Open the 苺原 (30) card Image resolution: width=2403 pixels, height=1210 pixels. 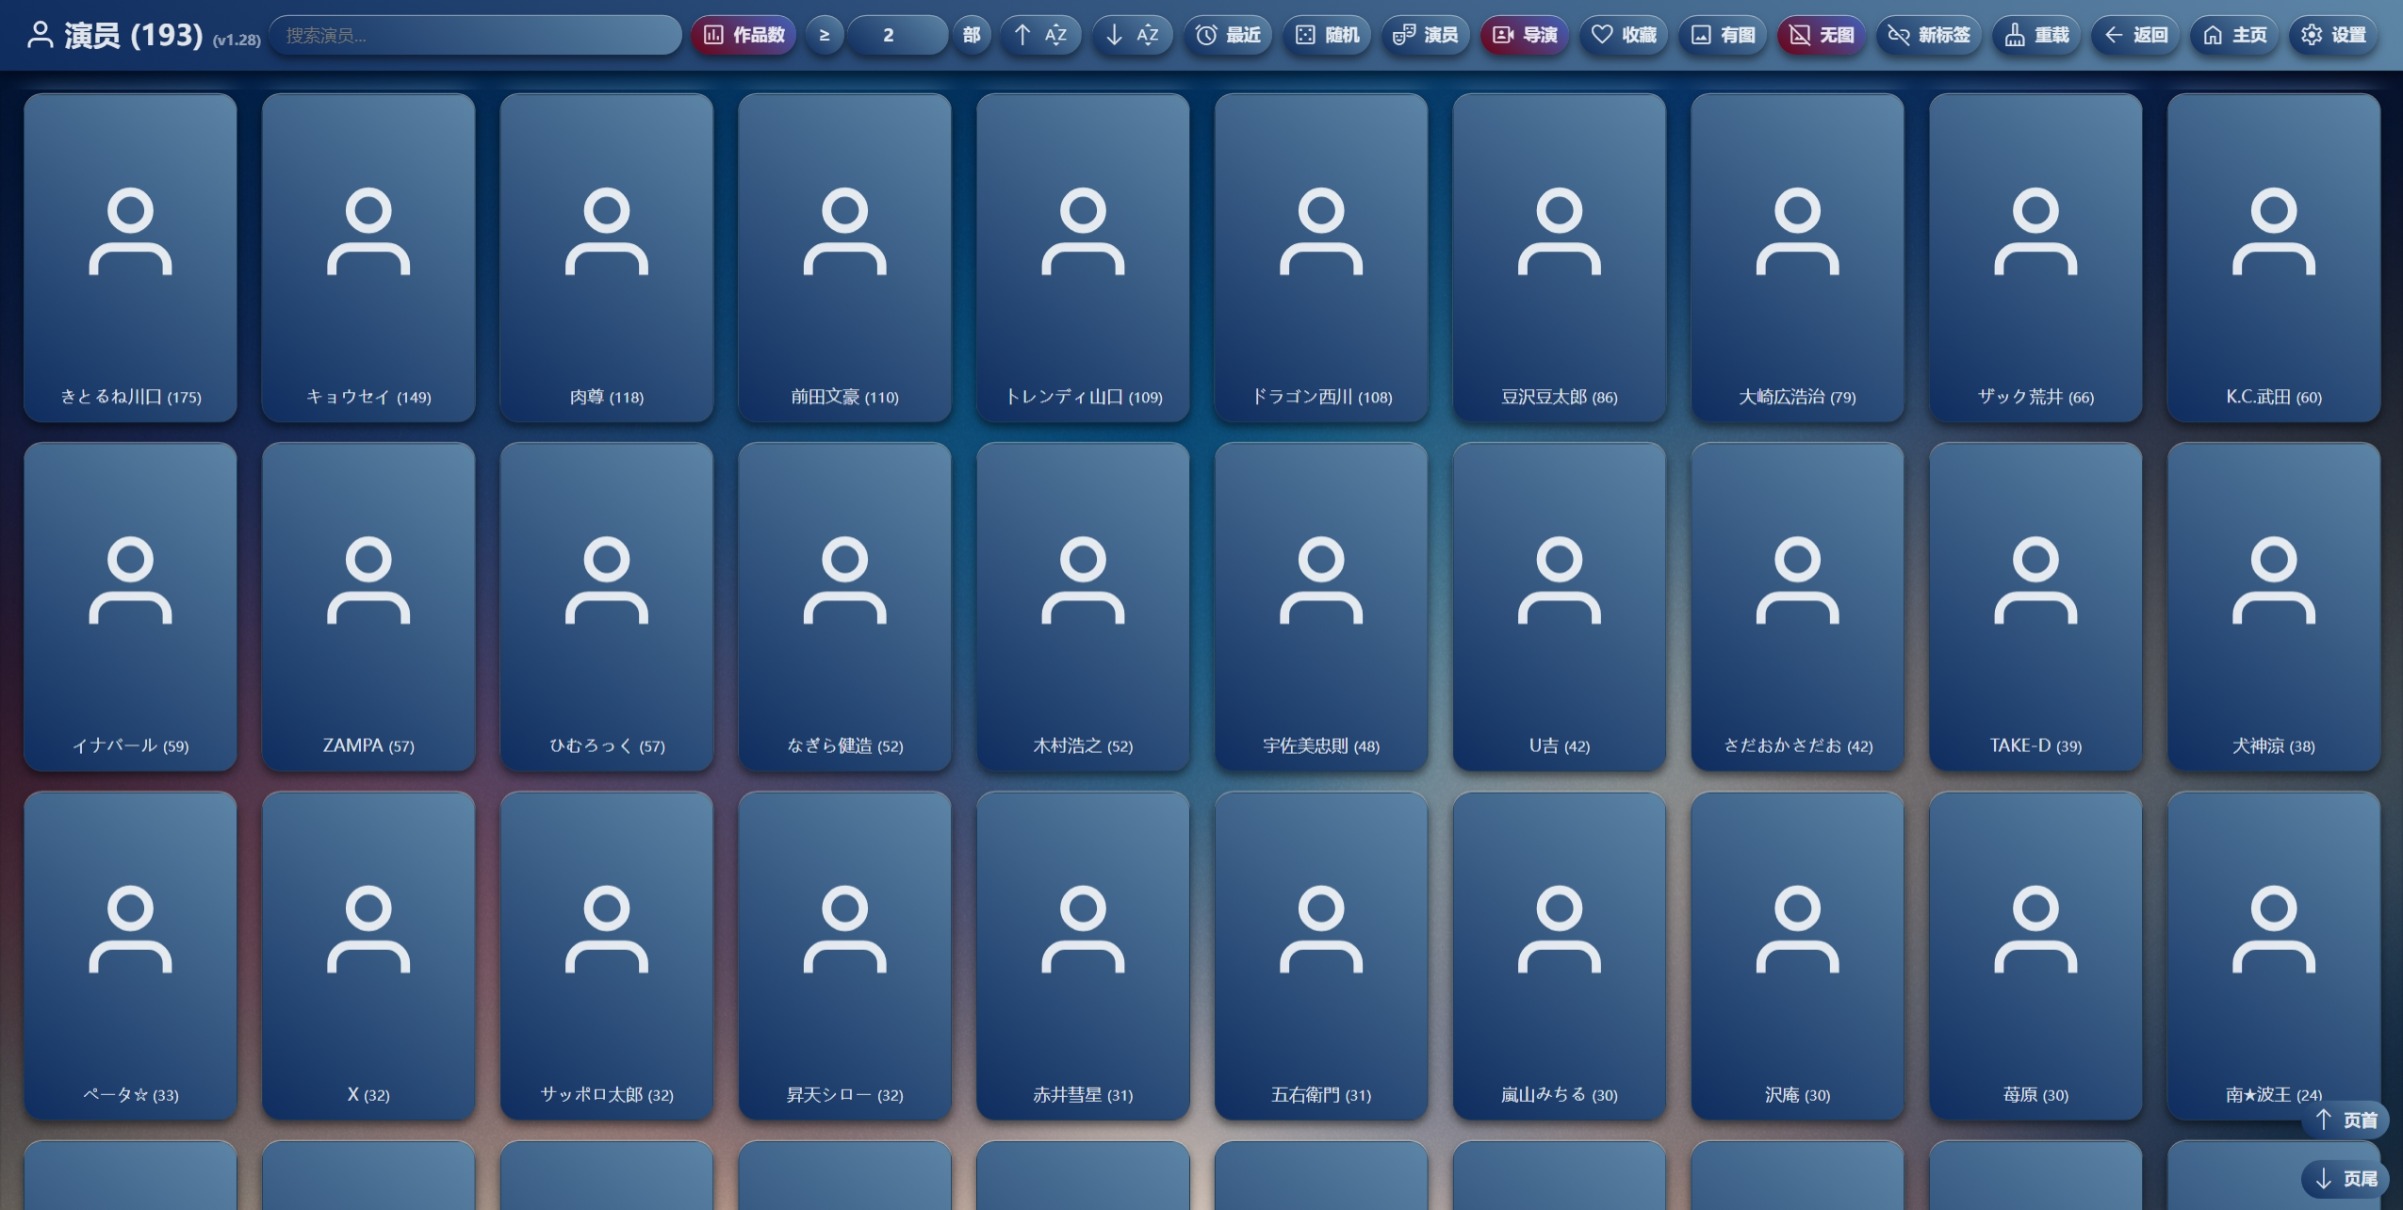click(x=2035, y=955)
